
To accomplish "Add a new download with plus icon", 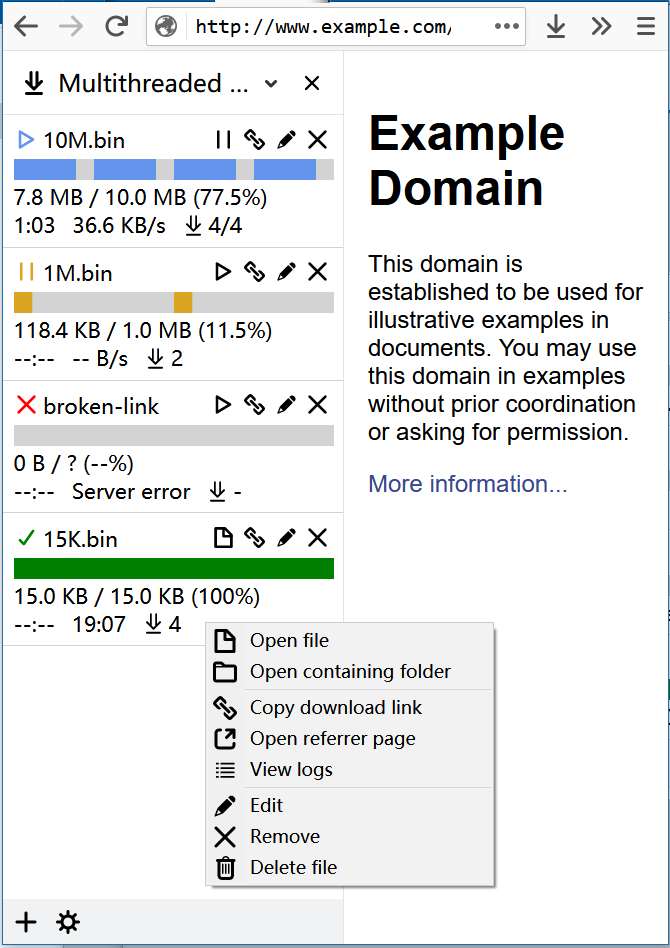I will tap(26, 923).
